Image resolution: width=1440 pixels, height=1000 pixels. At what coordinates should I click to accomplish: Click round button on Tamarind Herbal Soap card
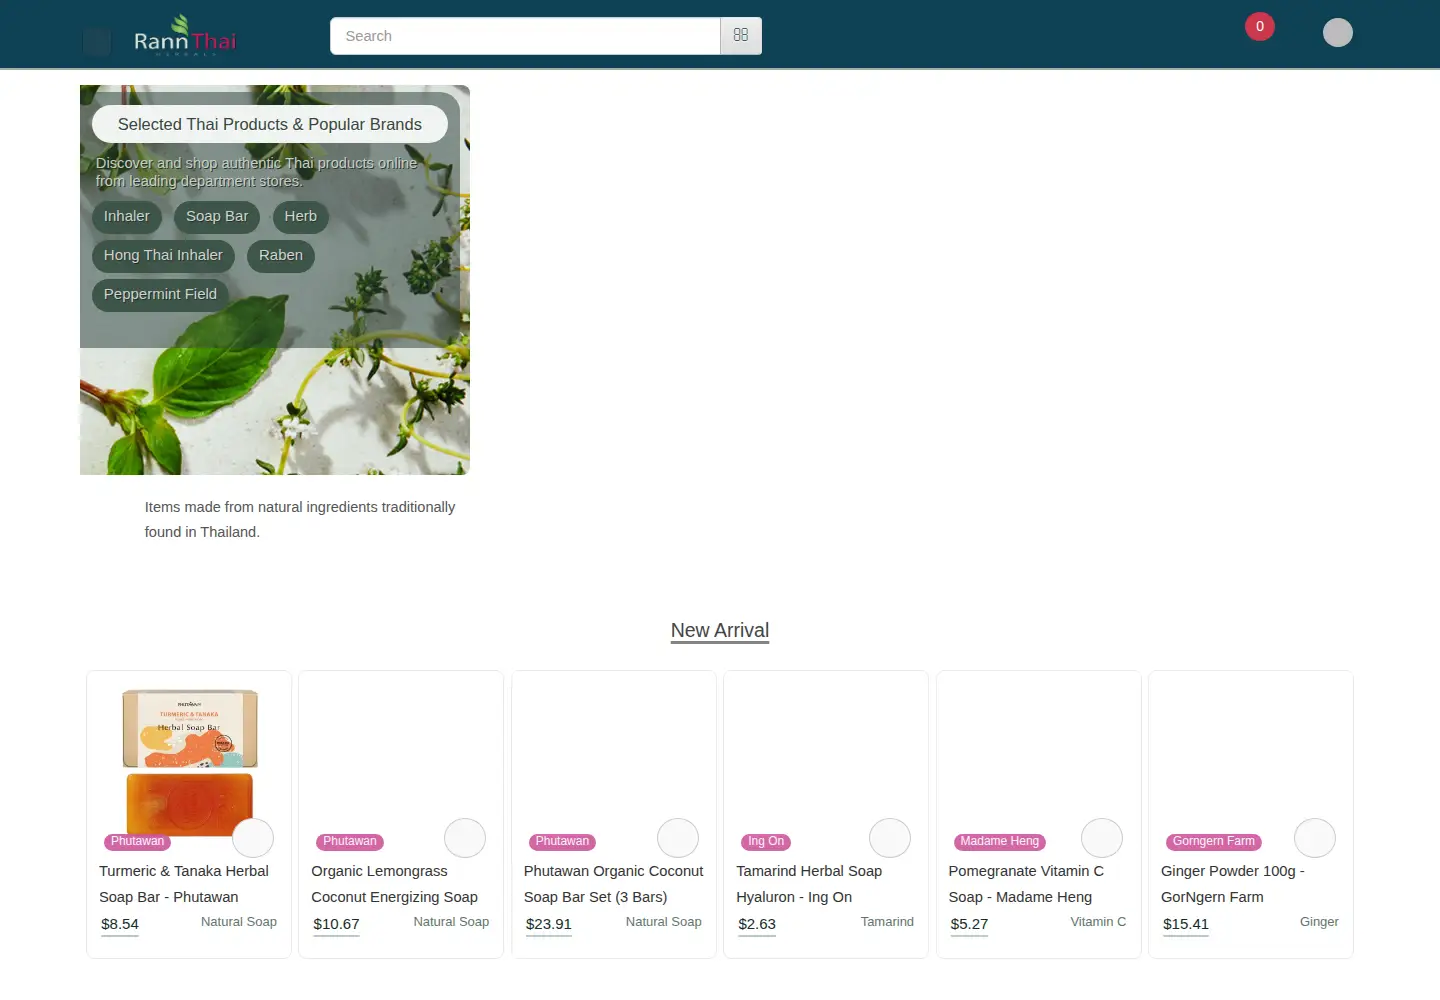[x=890, y=838]
